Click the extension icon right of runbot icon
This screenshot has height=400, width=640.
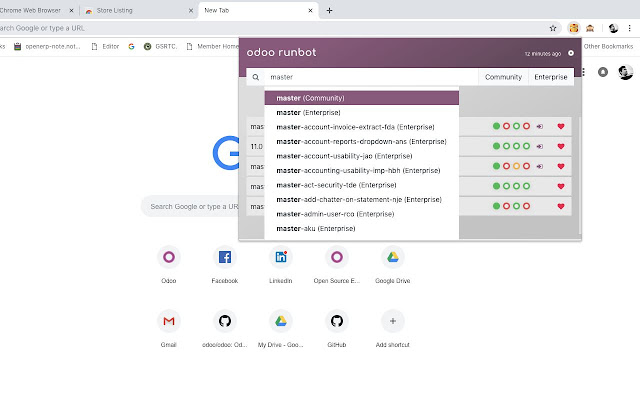pyautogui.click(x=590, y=28)
